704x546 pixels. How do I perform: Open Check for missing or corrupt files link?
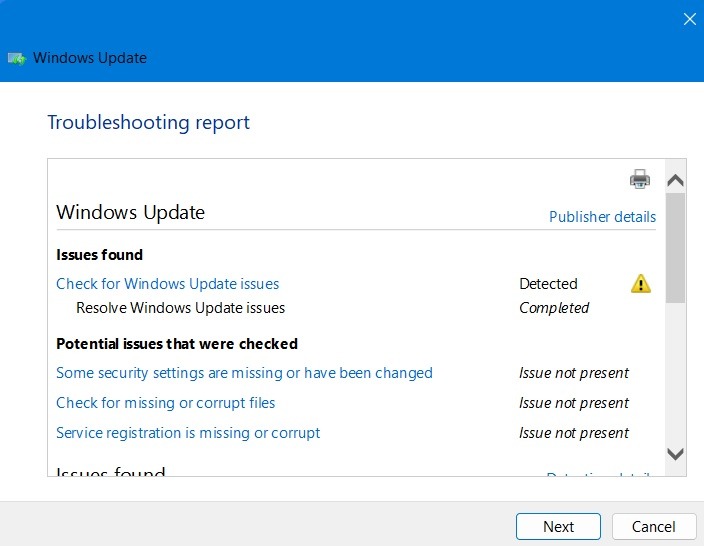pyautogui.click(x=166, y=403)
